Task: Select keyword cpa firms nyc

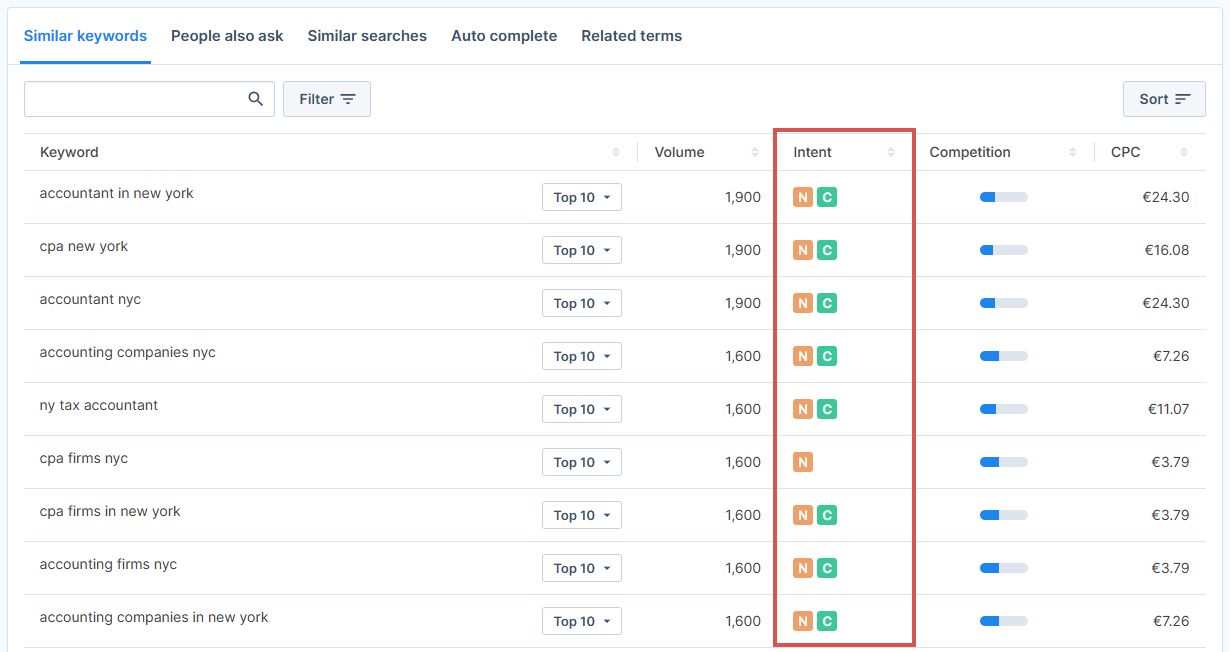Action: tap(84, 458)
